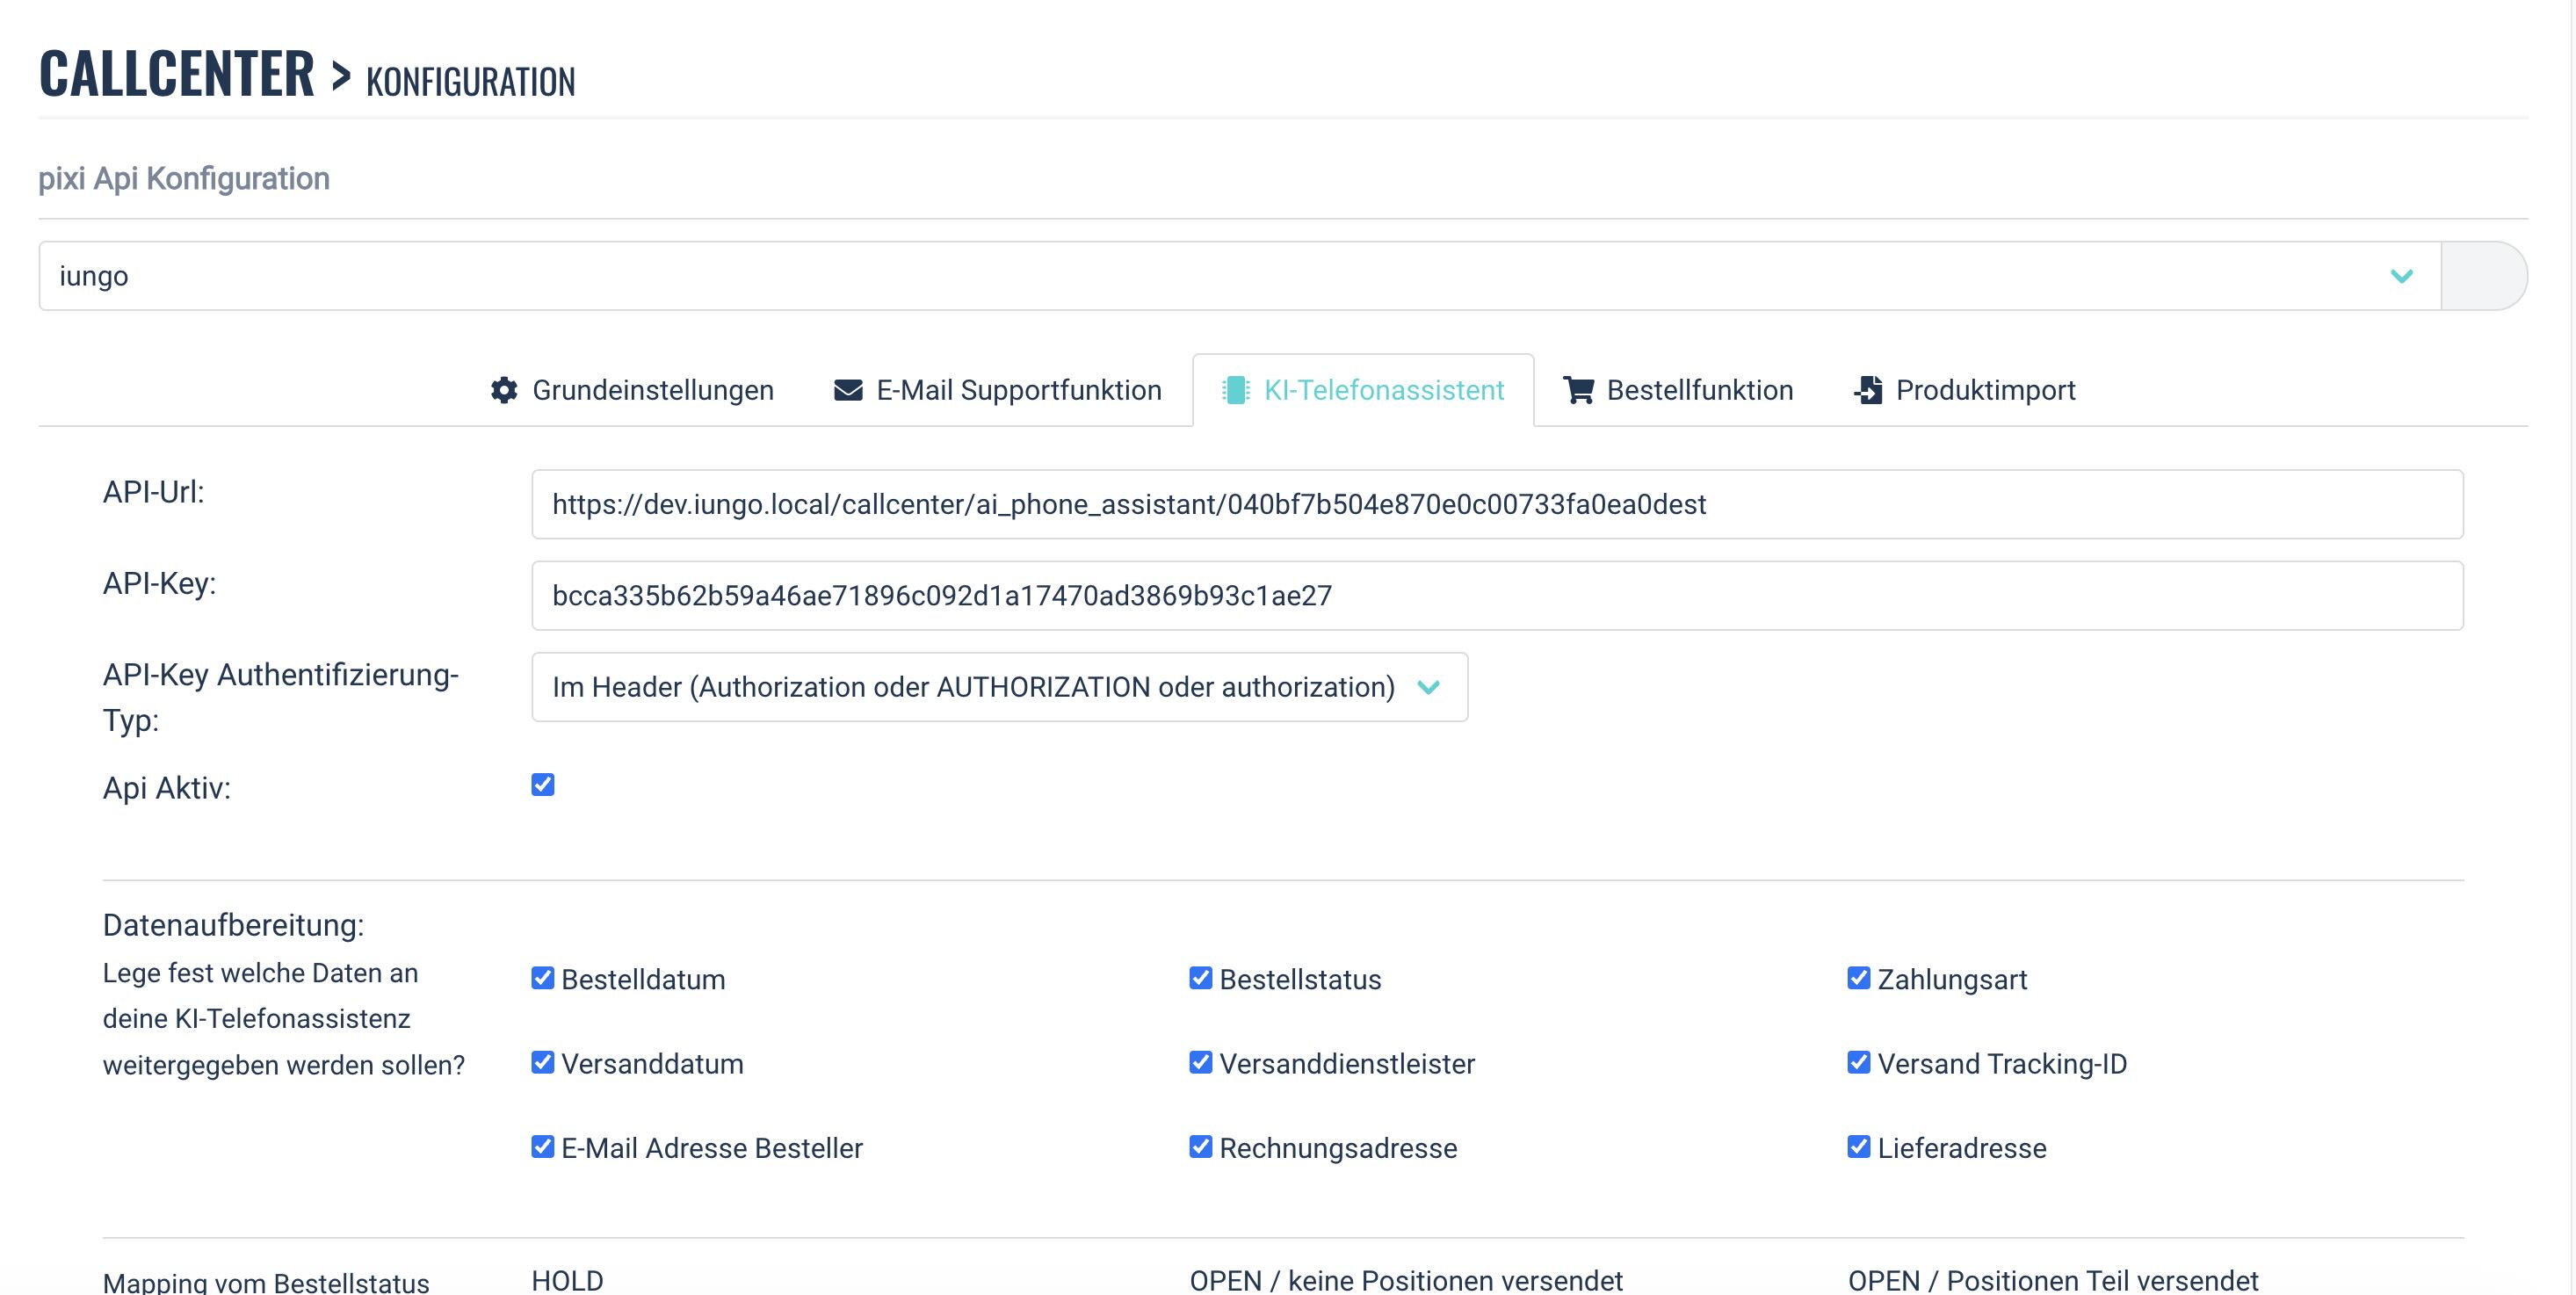This screenshot has height=1295, width=2576.
Task: Click the envelope icon for E-Mail Supportfunktion
Action: pyautogui.click(x=848, y=390)
